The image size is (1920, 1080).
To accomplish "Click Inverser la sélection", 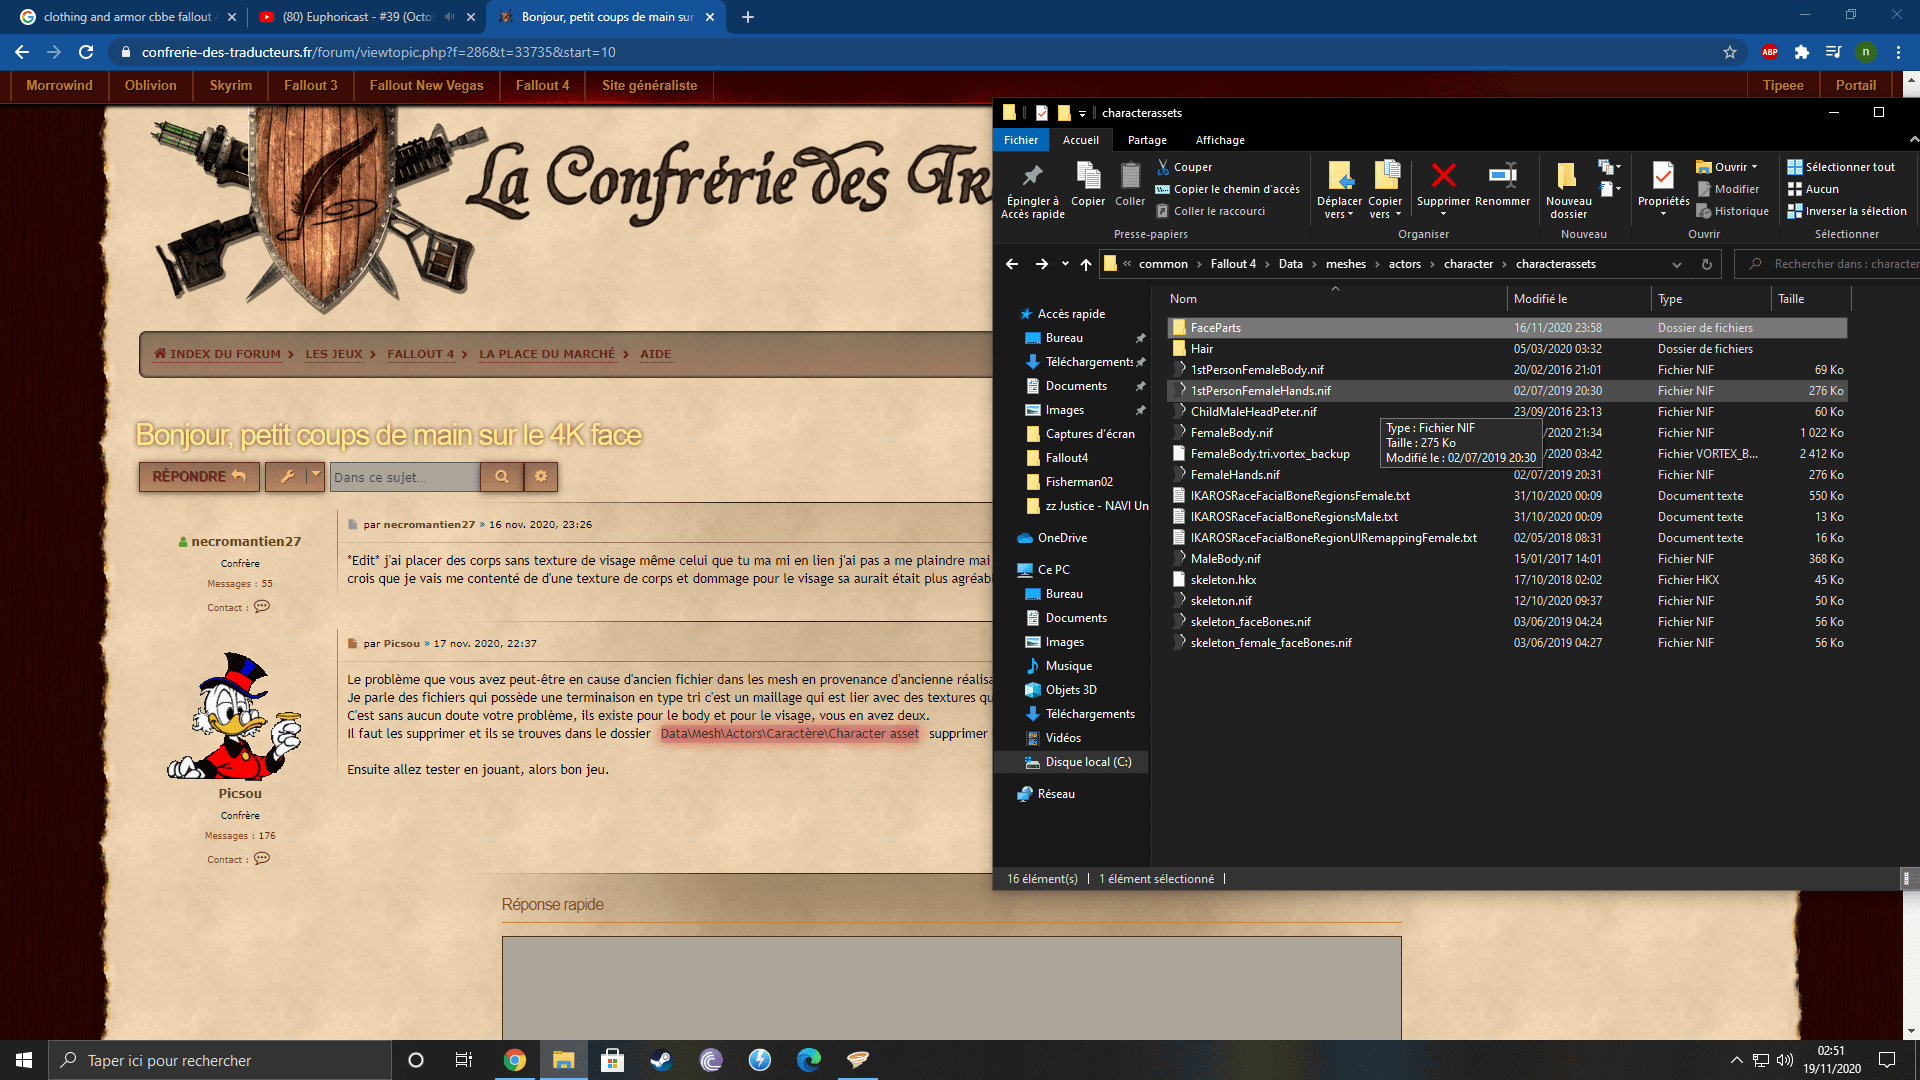I will pyautogui.click(x=1847, y=211).
